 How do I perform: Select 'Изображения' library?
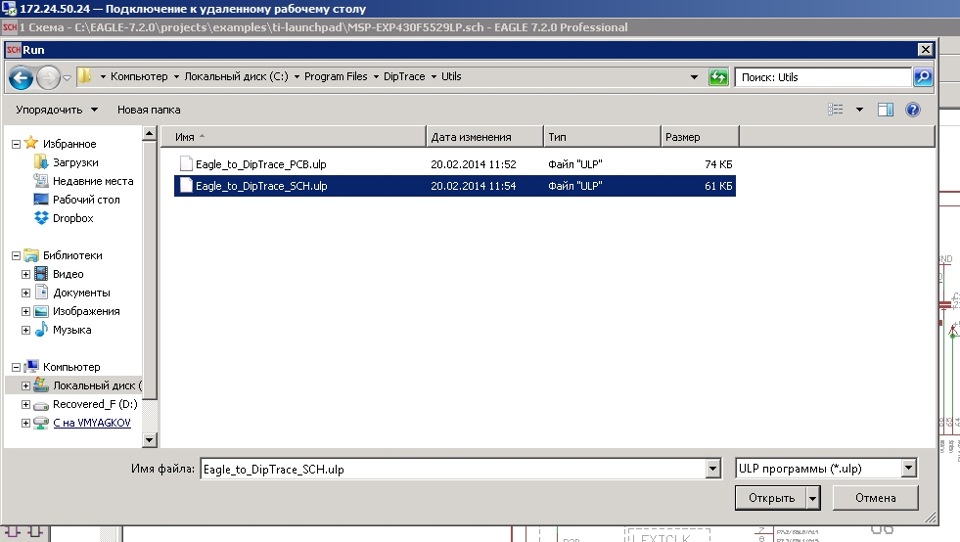coord(86,311)
